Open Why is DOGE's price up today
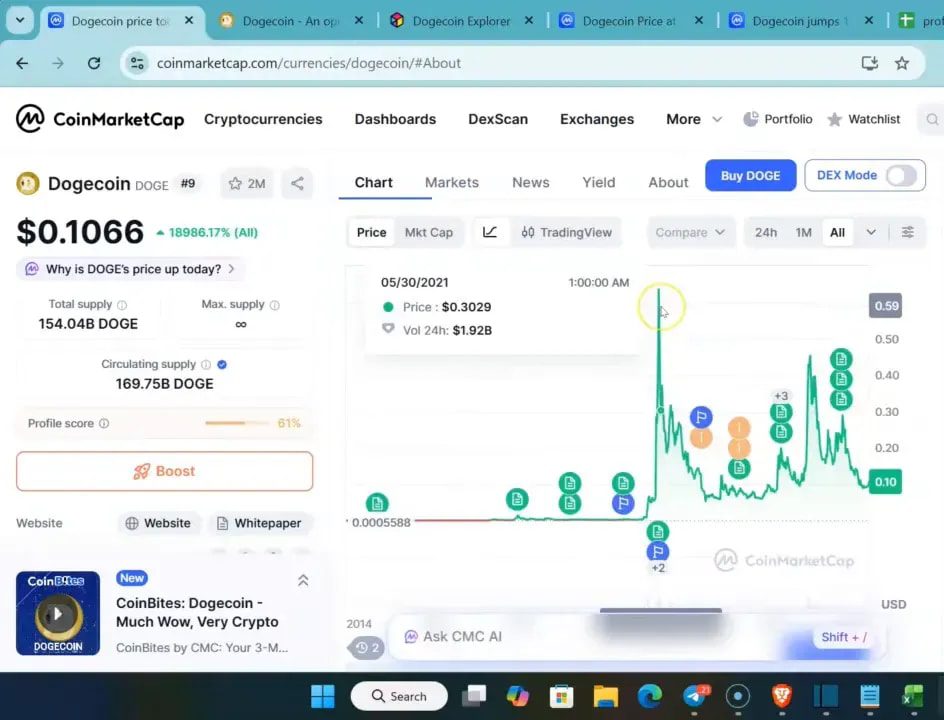The height and width of the screenshot is (720, 944). [131, 269]
